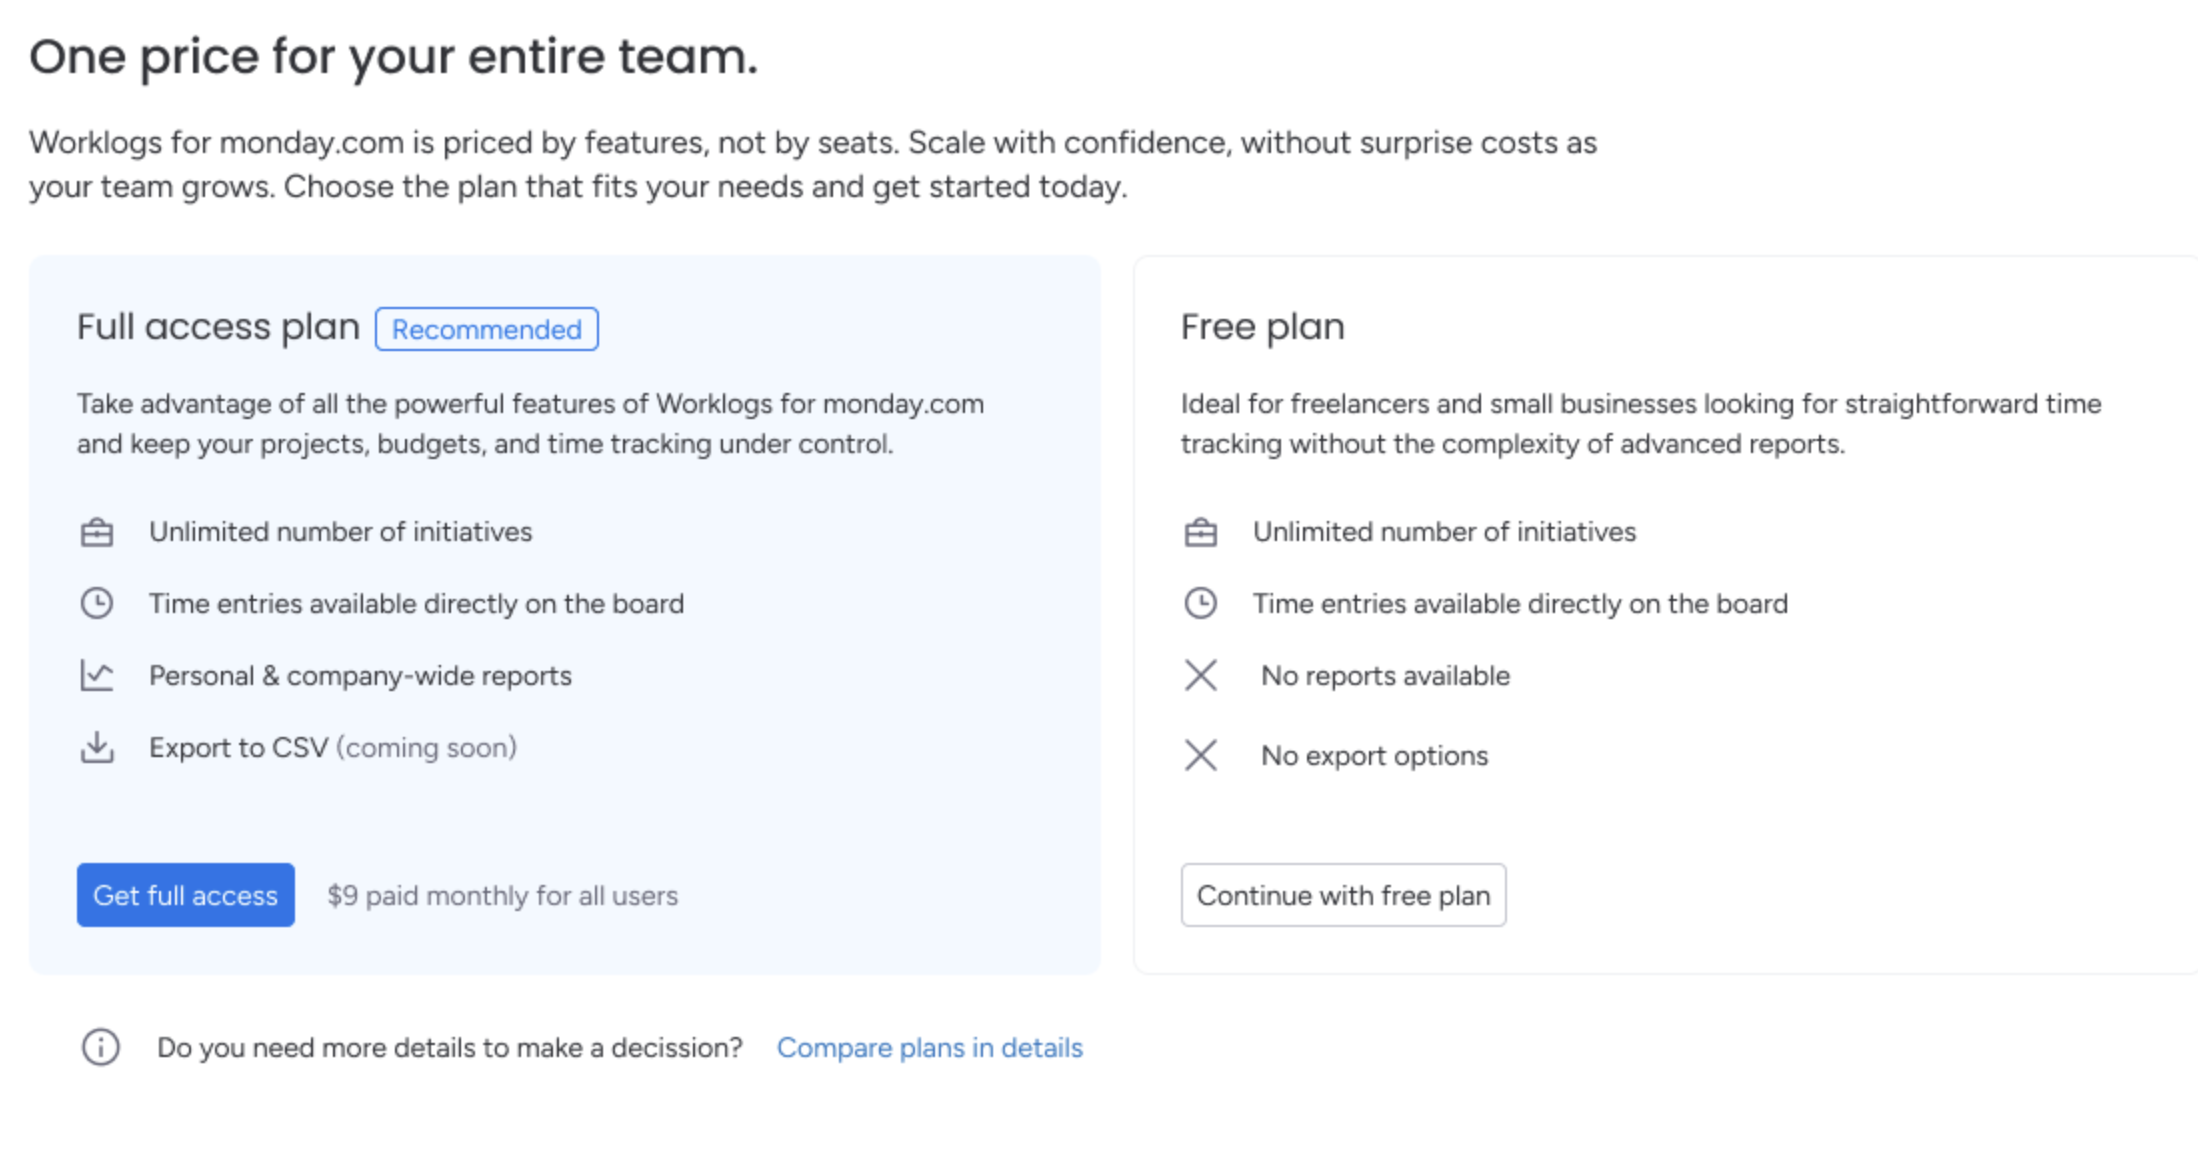The height and width of the screenshot is (1156, 2198).
Task: Click the clock icon in Full access plan
Action: (x=97, y=603)
